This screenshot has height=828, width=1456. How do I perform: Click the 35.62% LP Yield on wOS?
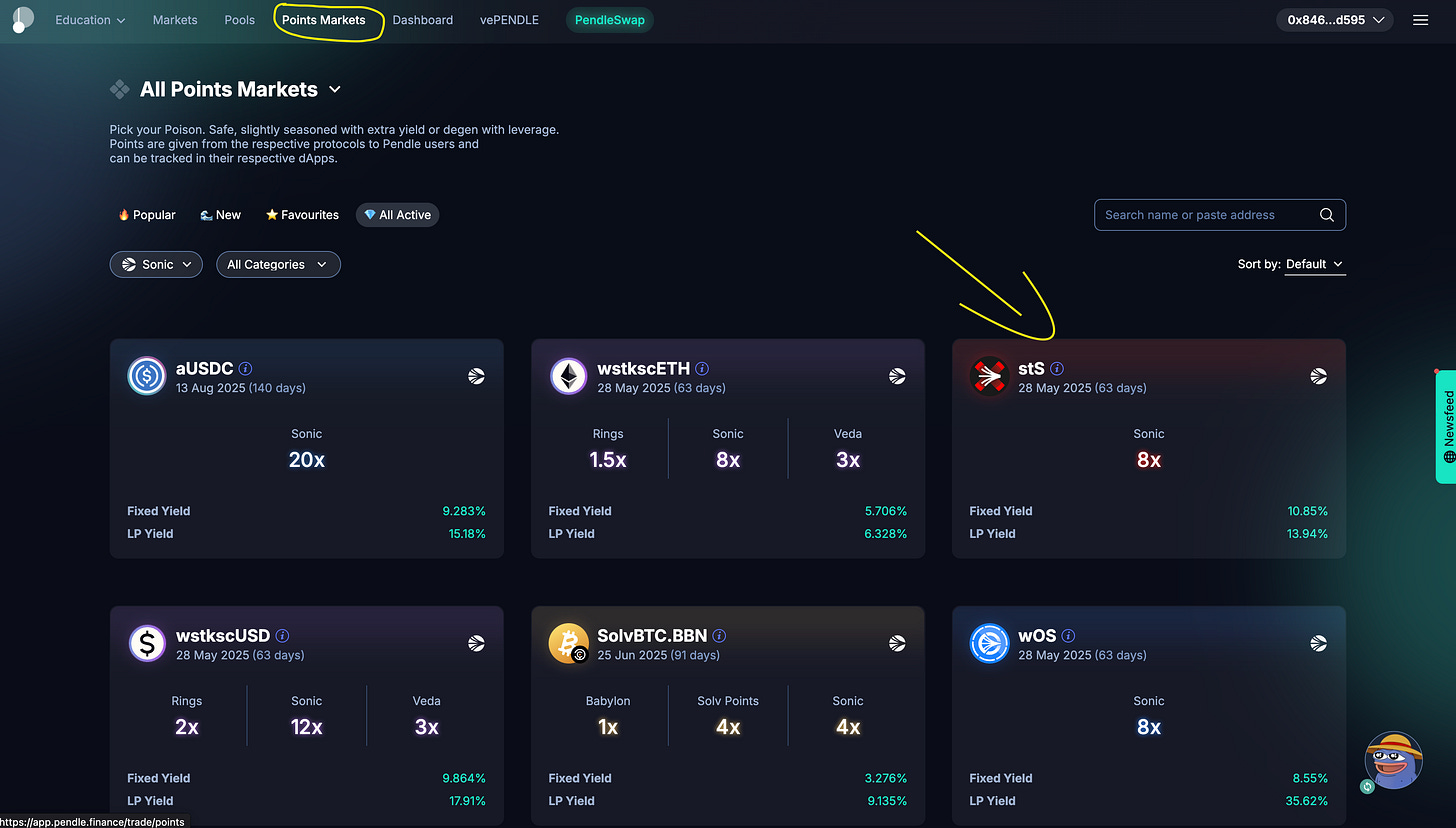pyautogui.click(x=1307, y=801)
